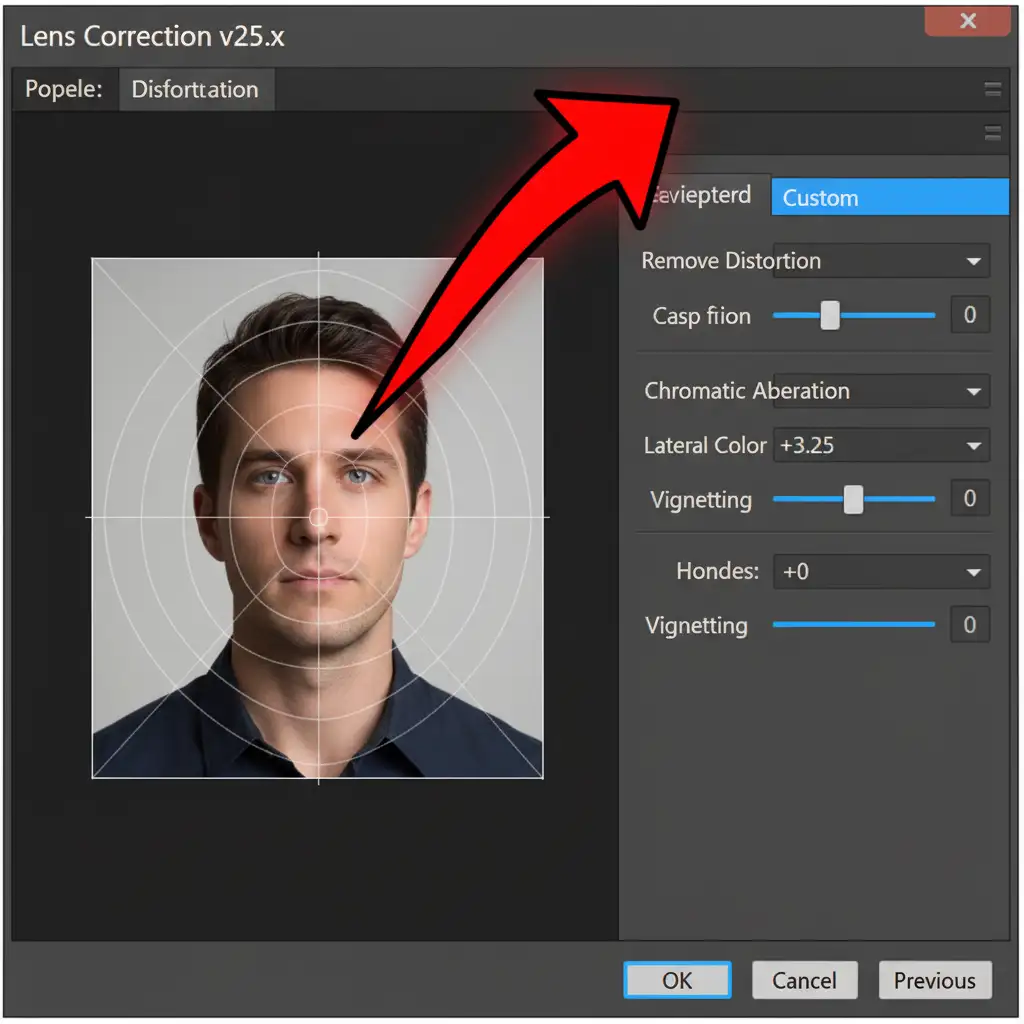Image resolution: width=1024 pixels, height=1024 pixels.
Task: Click the center point of preview grid
Action: coord(318,517)
